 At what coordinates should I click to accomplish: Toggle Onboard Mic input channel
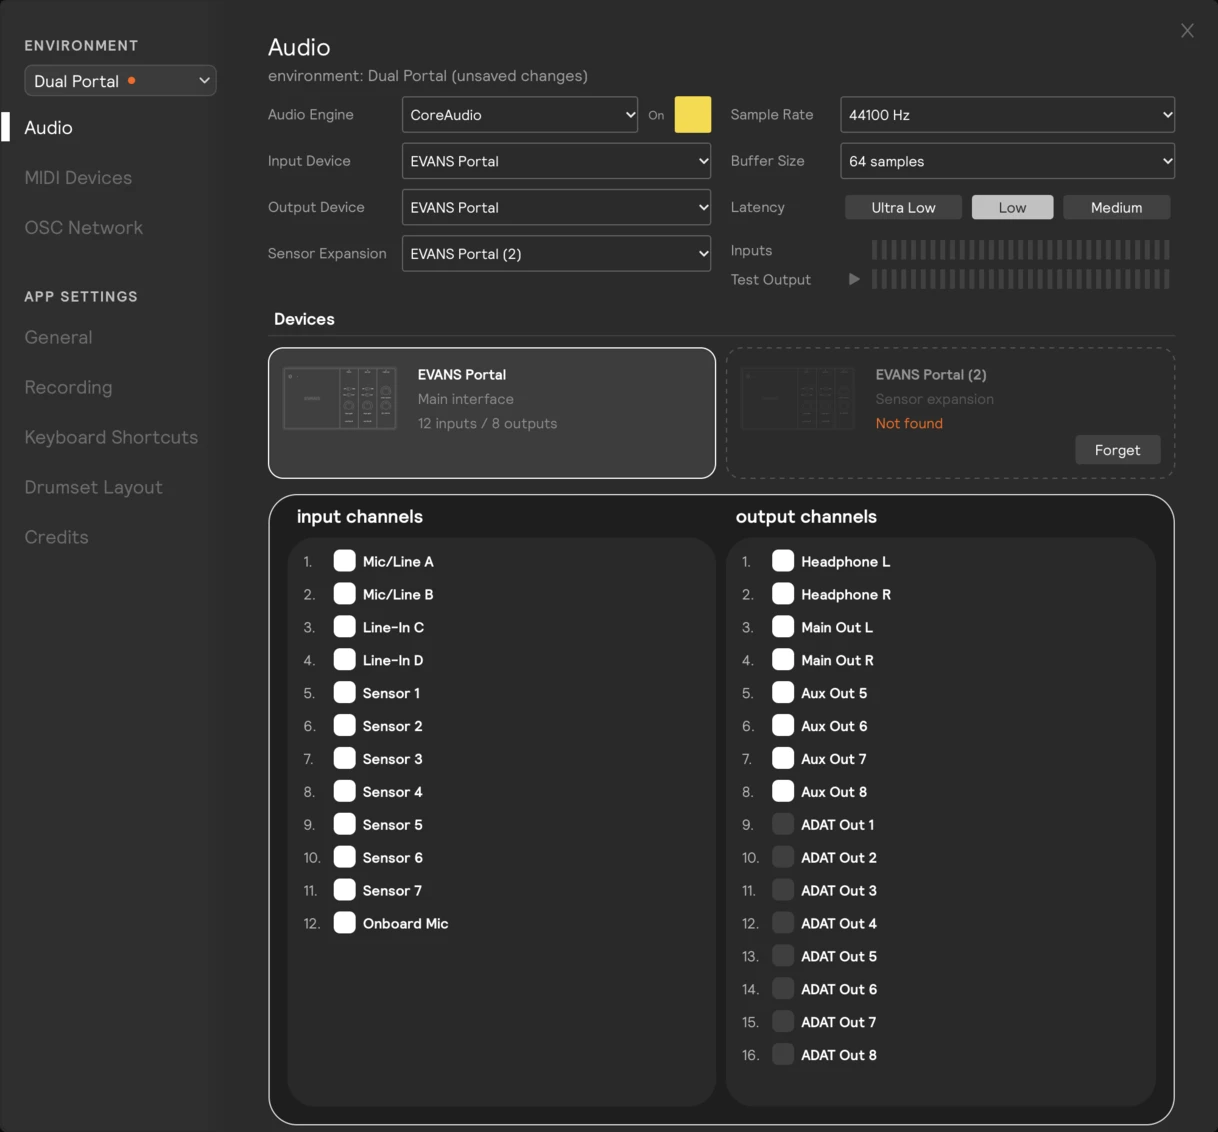point(344,924)
